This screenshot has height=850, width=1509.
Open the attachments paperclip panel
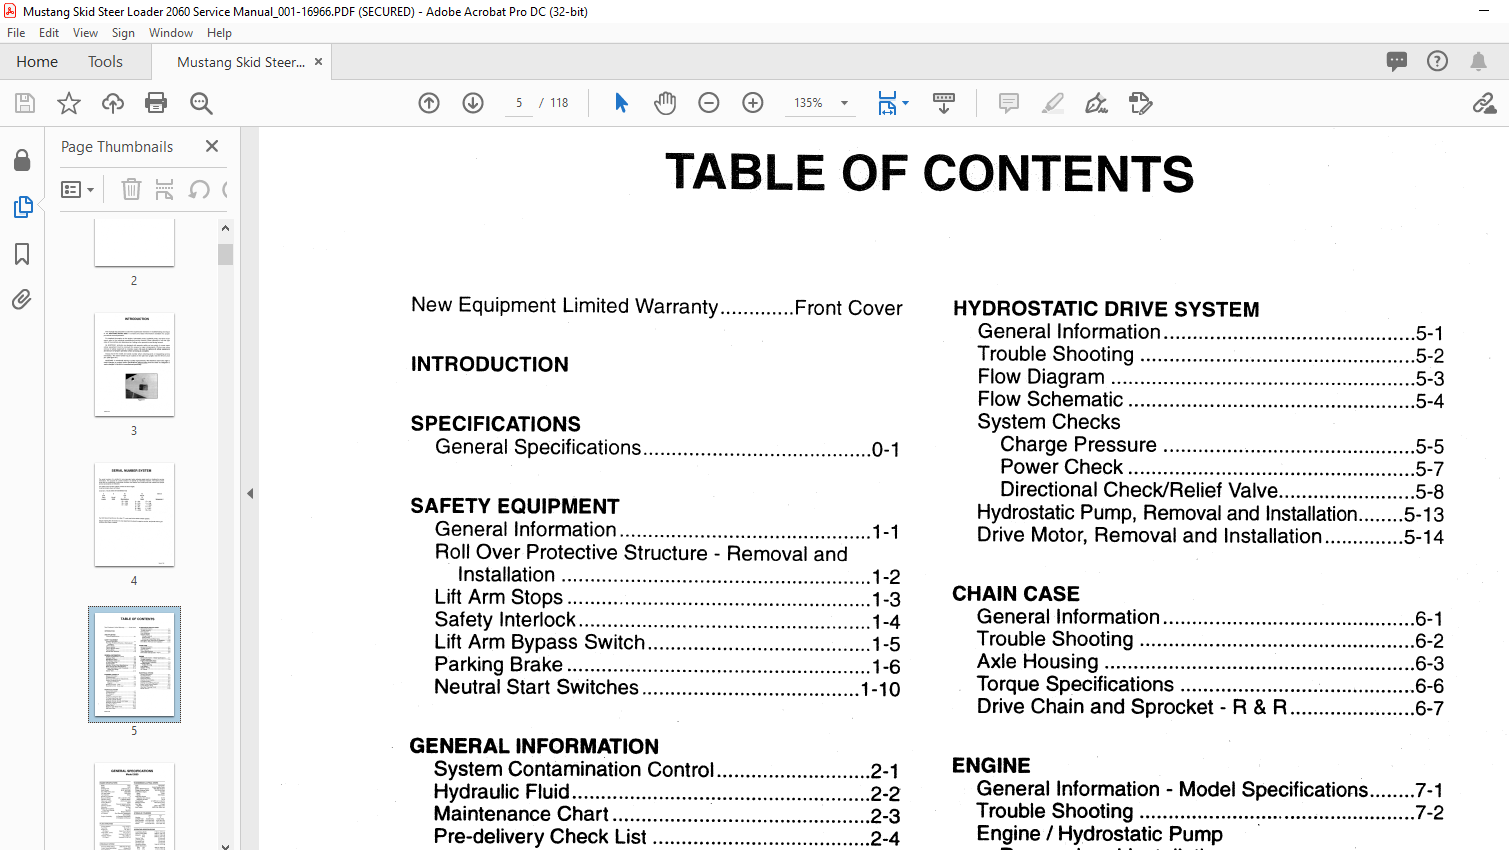(22, 300)
